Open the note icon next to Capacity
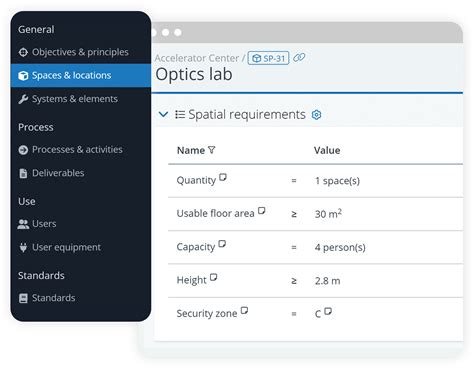 click(222, 244)
